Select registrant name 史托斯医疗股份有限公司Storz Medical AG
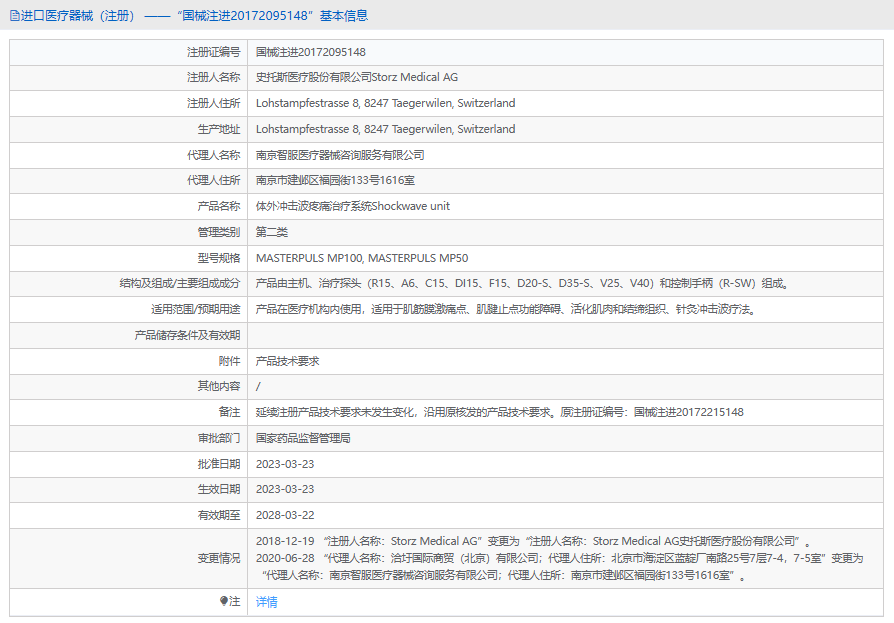 click(357, 77)
